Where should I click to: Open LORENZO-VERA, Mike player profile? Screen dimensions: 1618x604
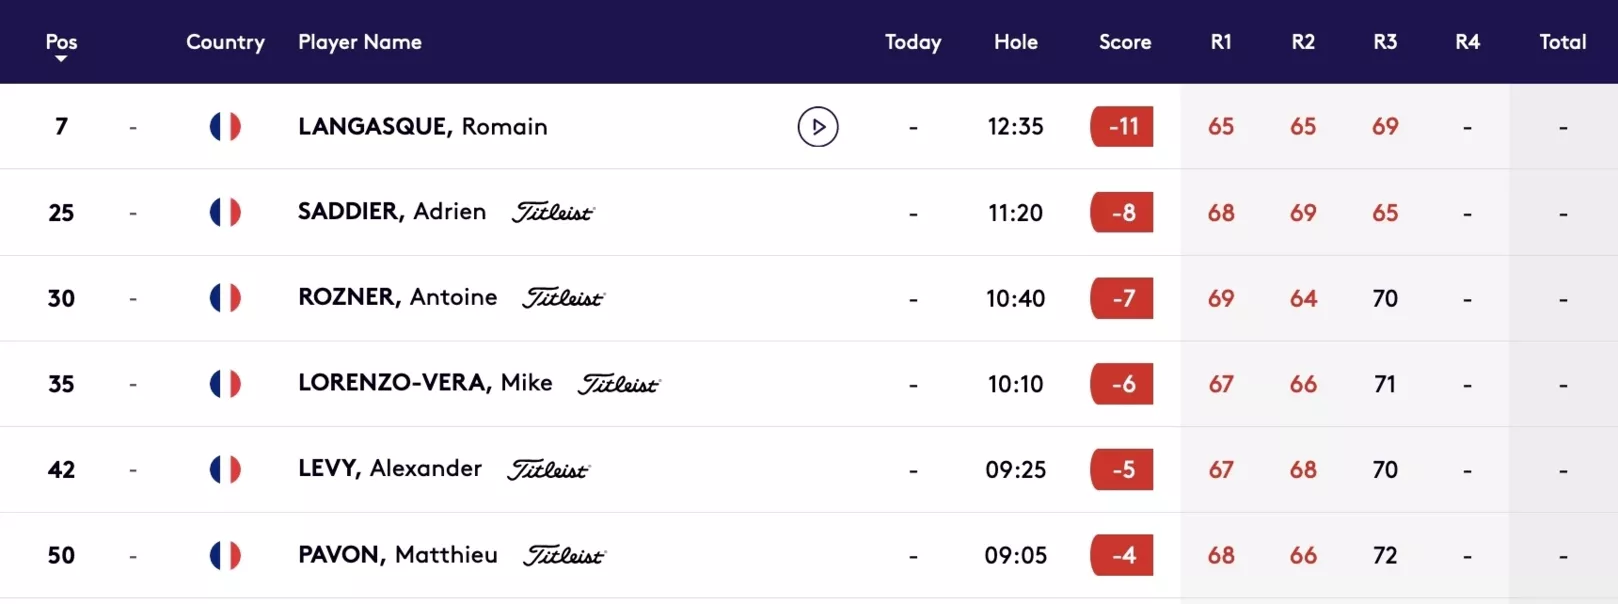tap(425, 383)
